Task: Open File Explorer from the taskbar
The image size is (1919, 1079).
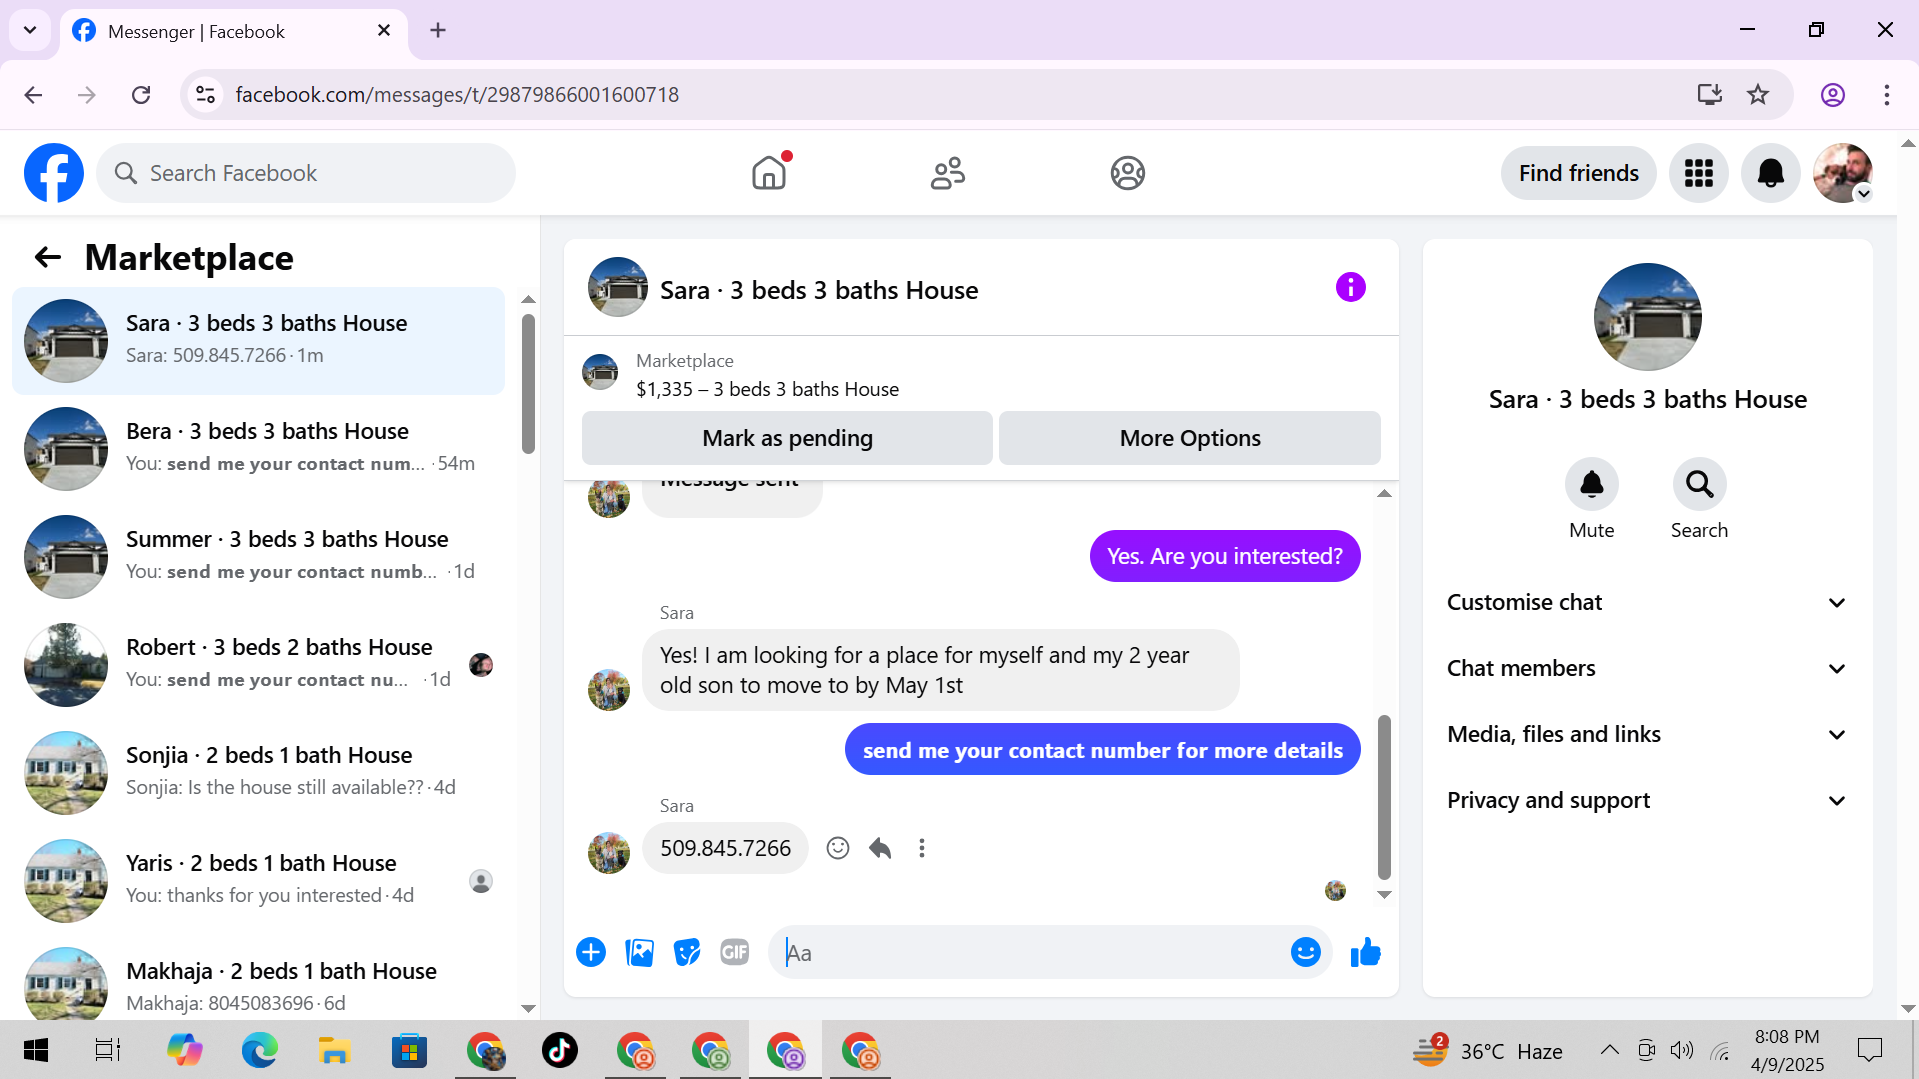Action: 334,1051
